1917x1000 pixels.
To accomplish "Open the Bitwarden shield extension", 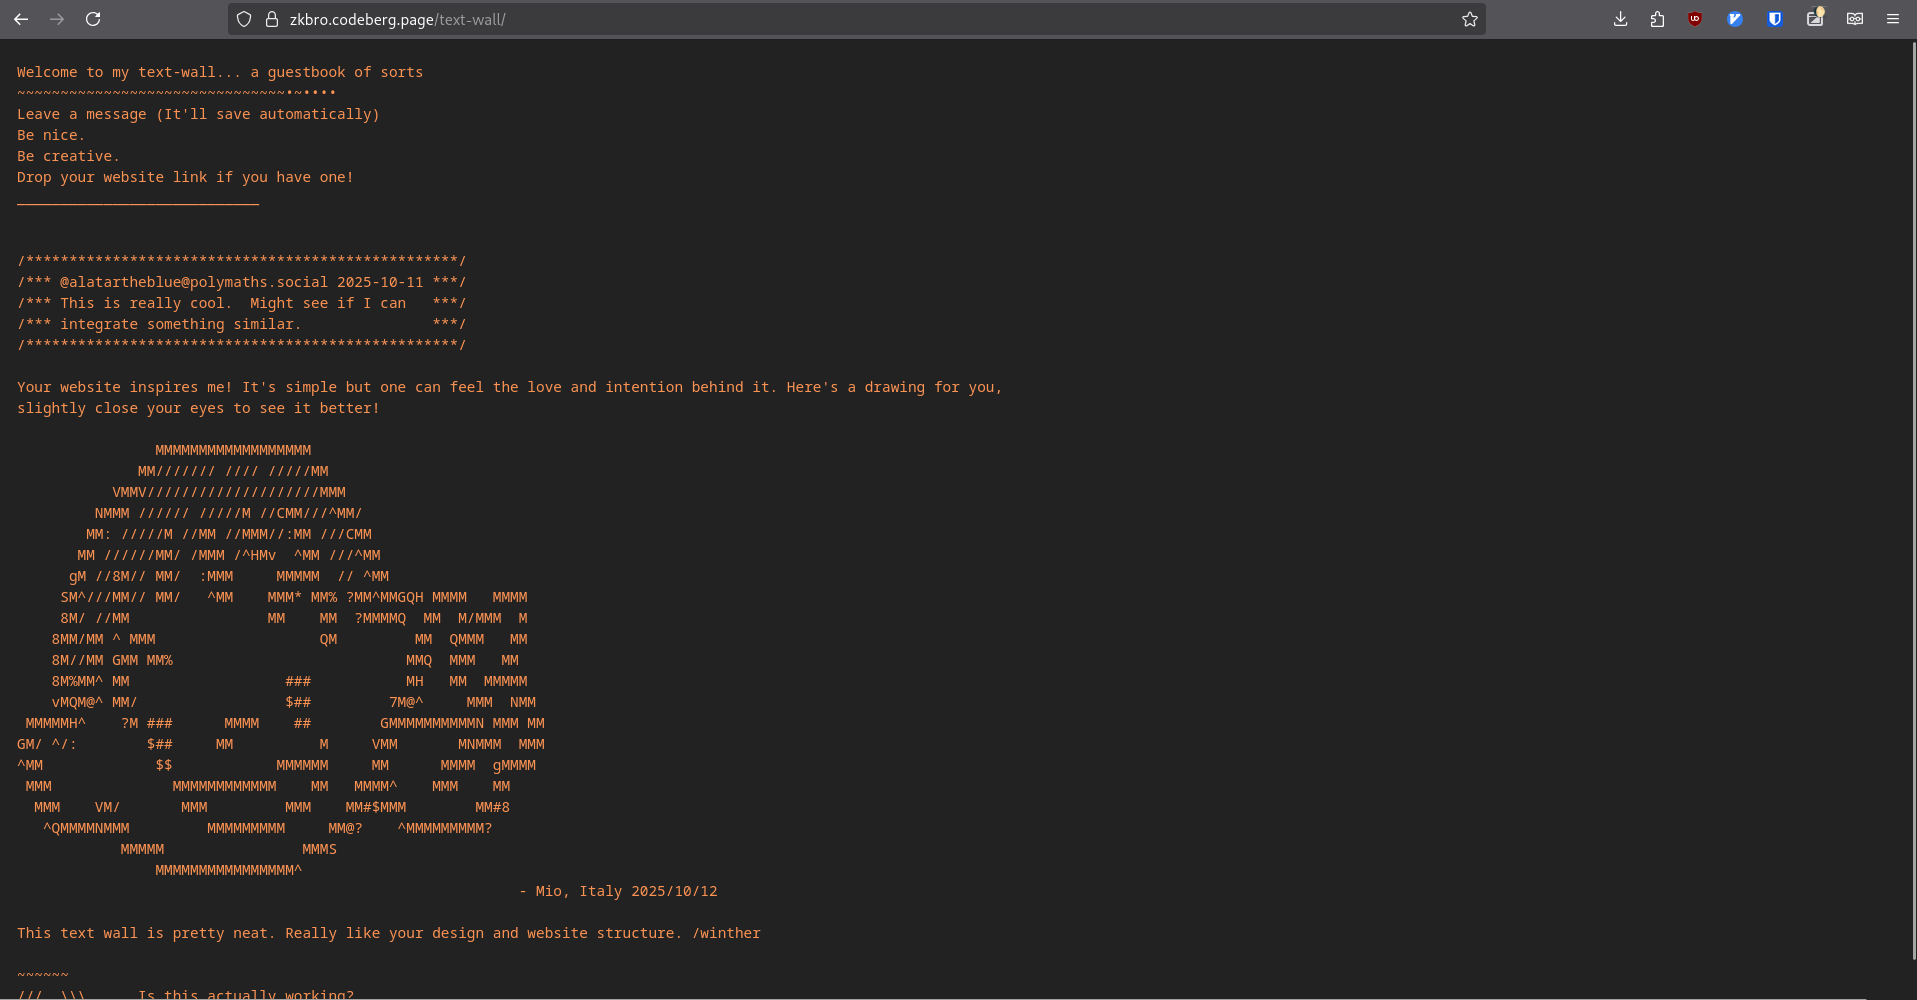I will tap(1775, 19).
